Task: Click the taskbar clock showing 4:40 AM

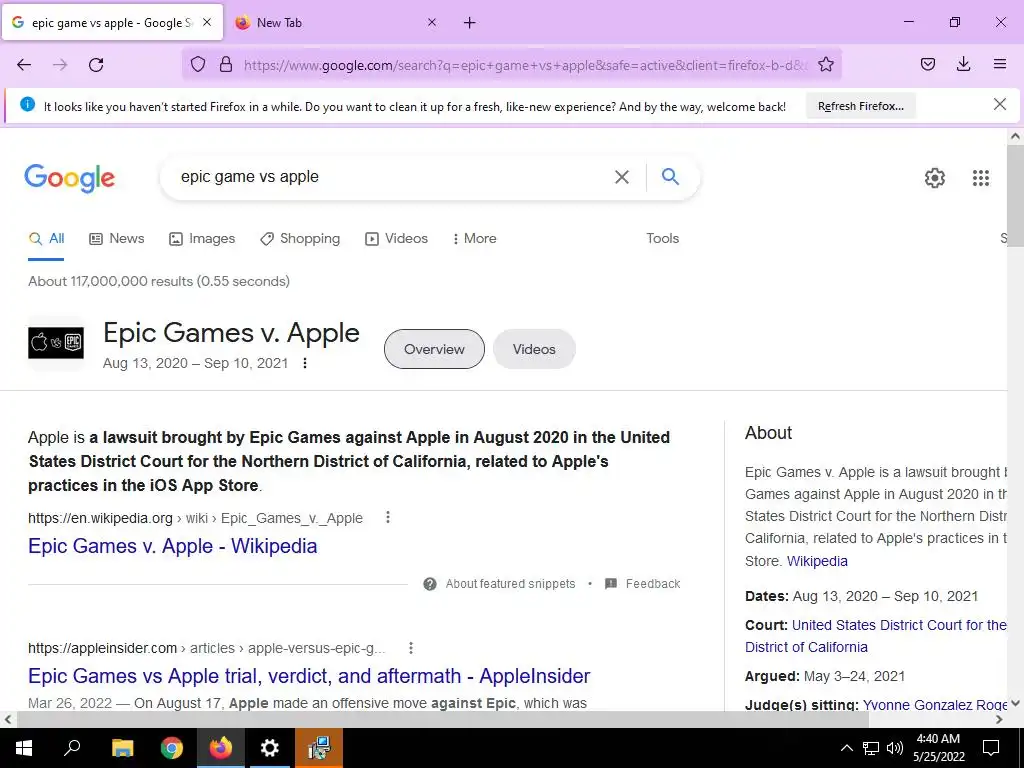Action: 938,748
